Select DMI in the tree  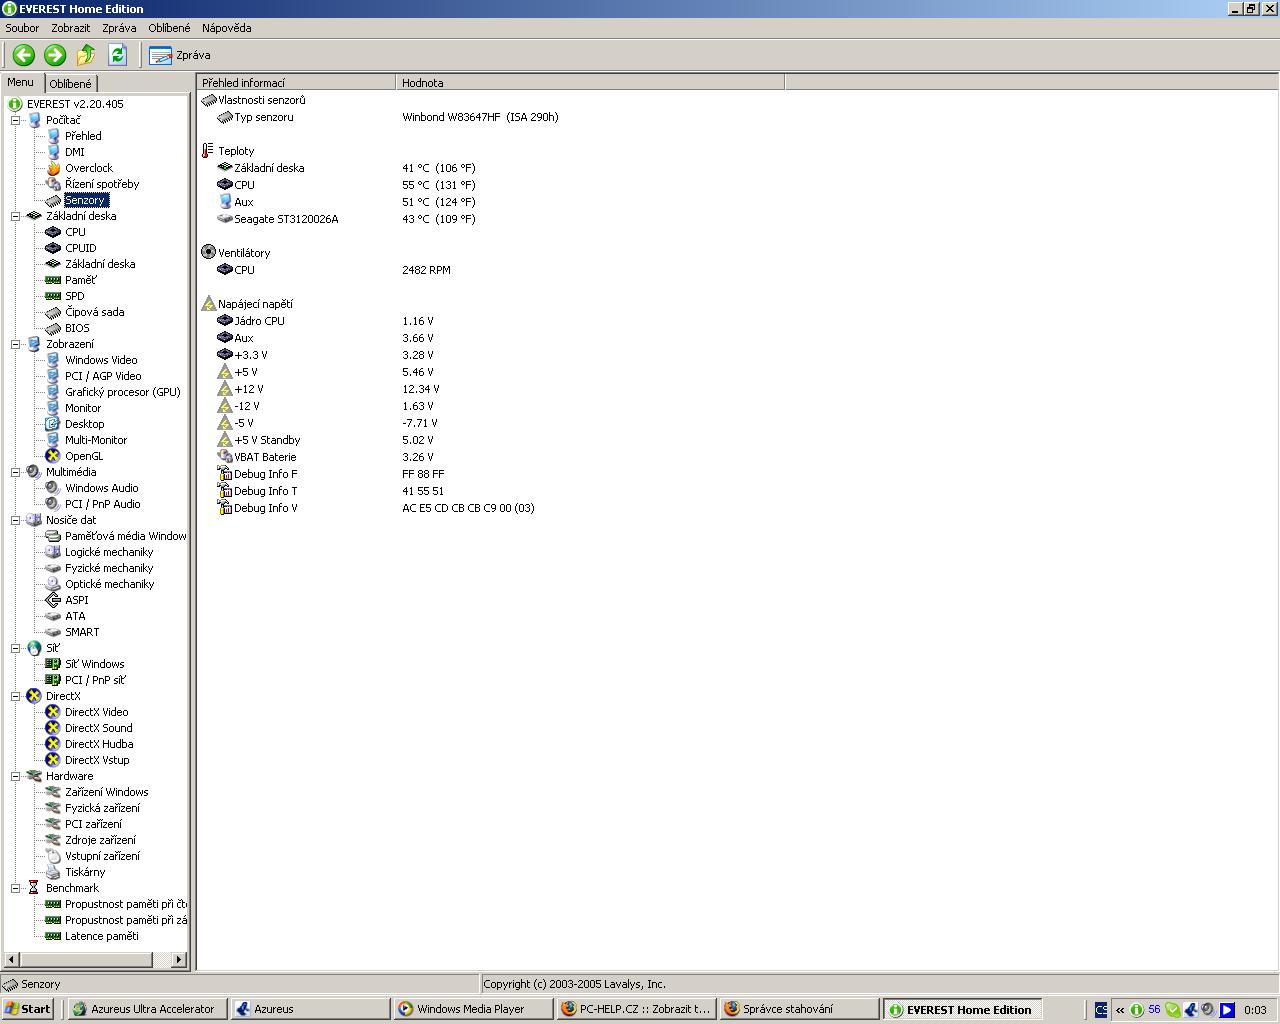click(x=75, y=152)
